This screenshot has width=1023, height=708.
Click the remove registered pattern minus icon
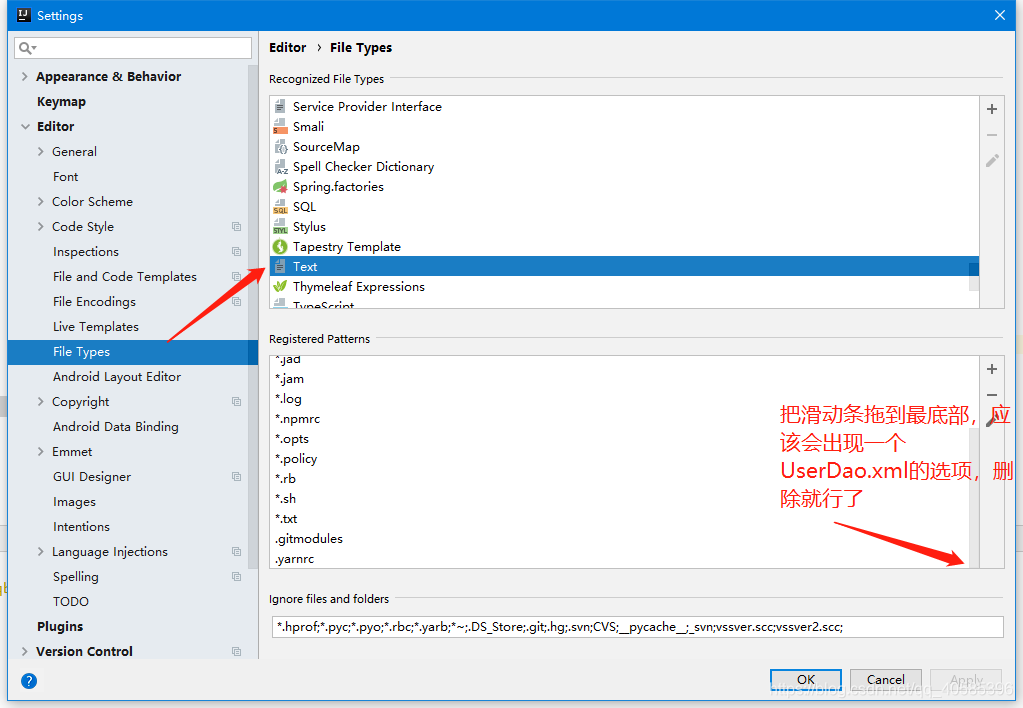[x=992, y=395]
